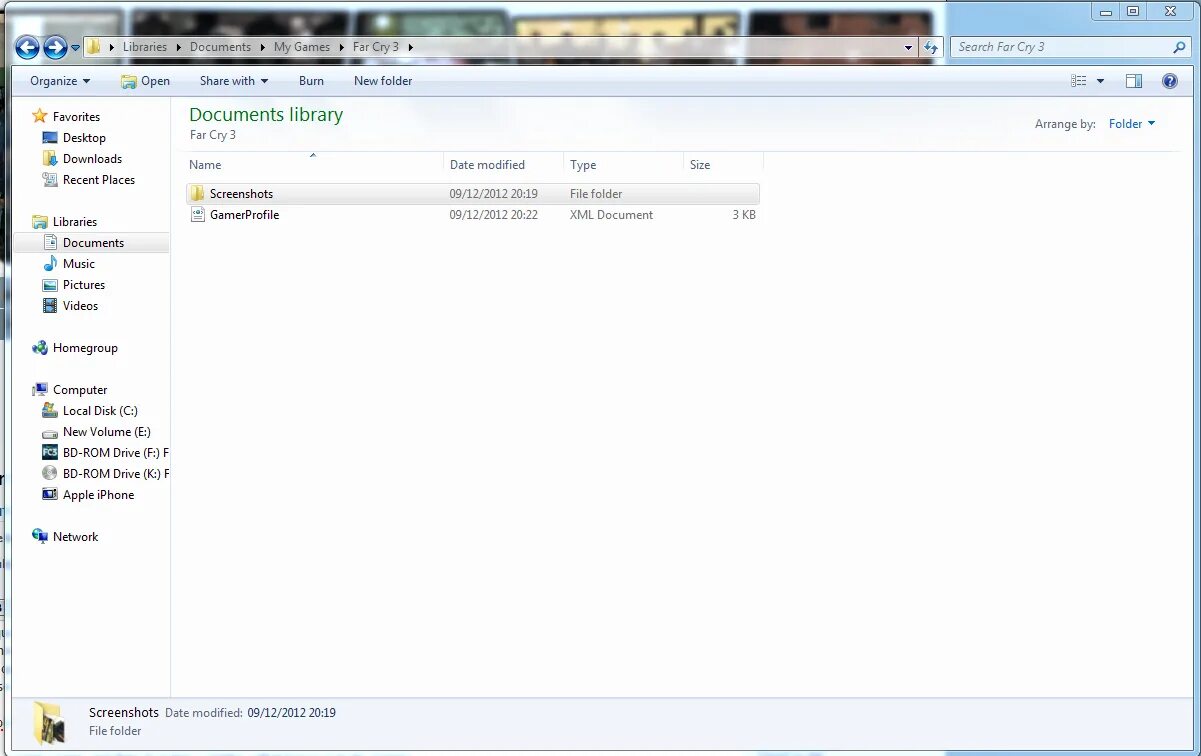Screen dimensions: 1201x756
Task: Open the Organize menu
Action: point(60,81)
